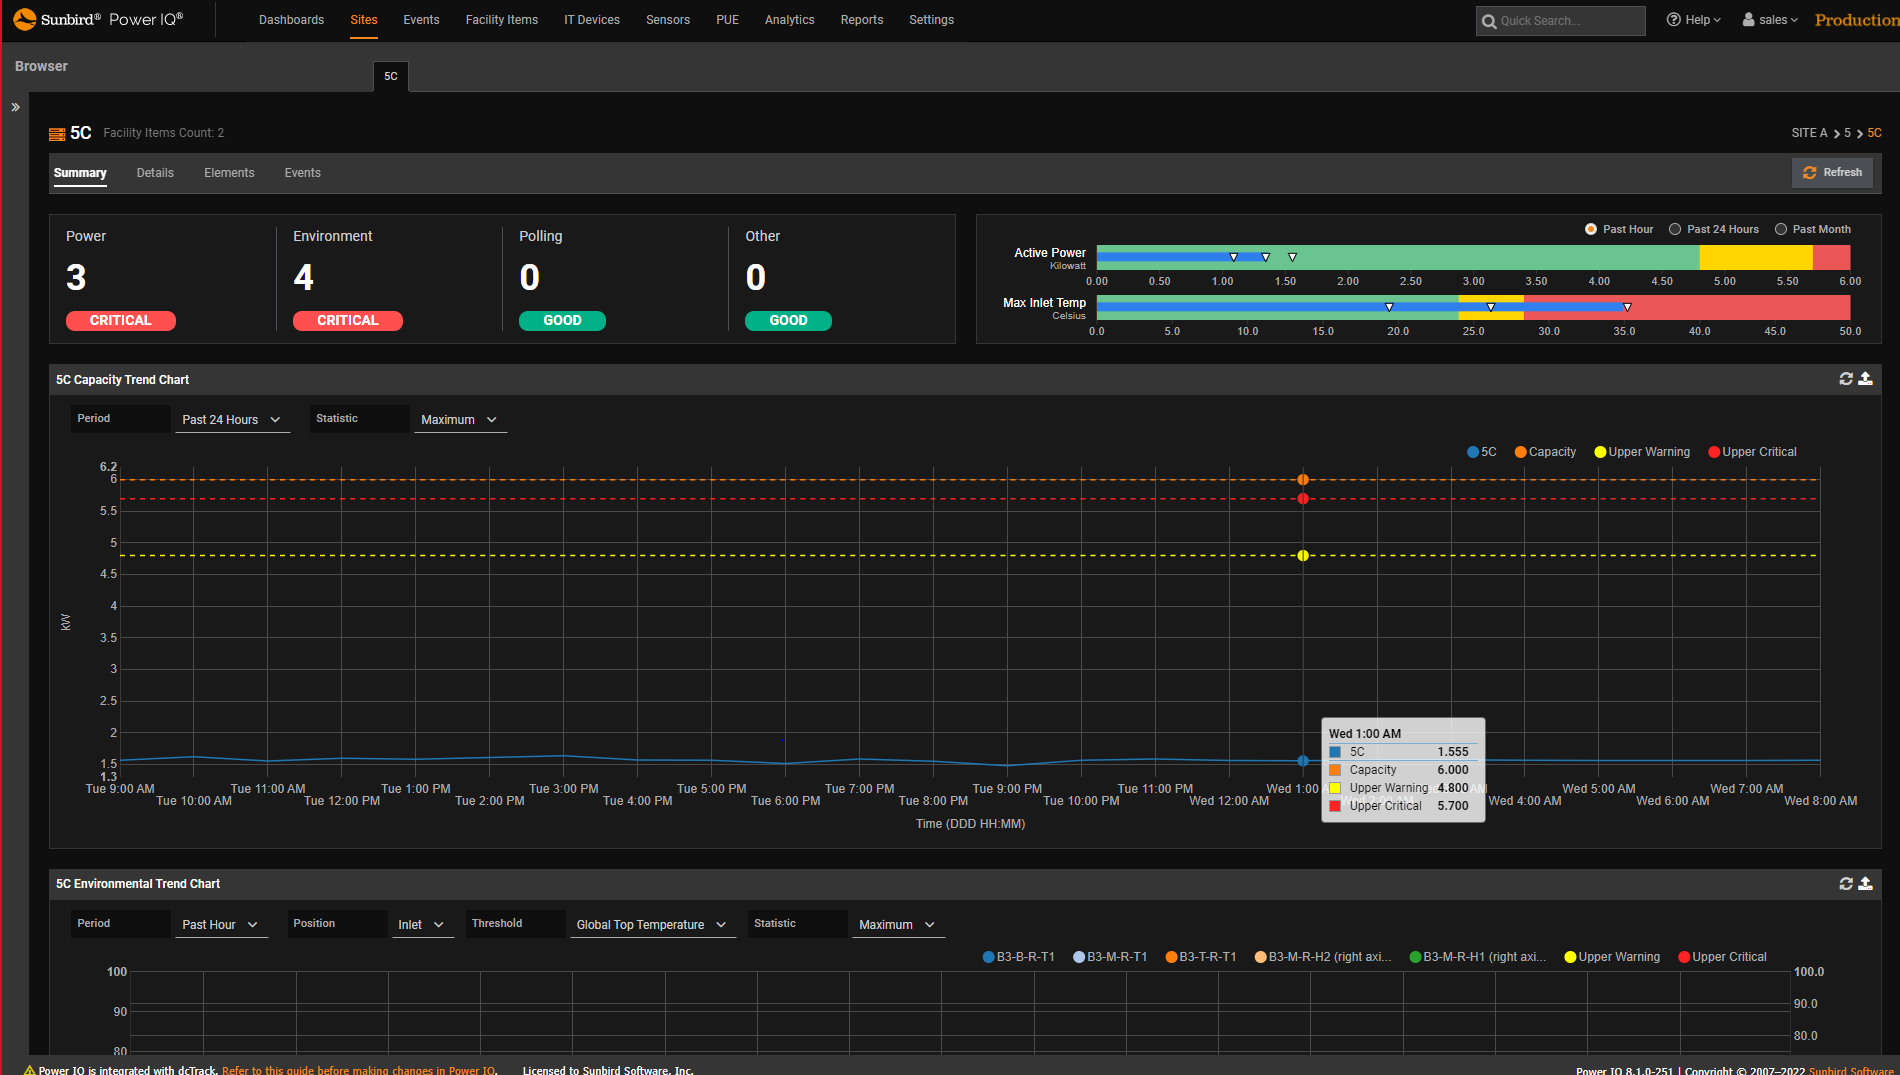Refresh the 5C Environmental Trend Chart
The width and height of the screenshot is (1900, 1075).
click(x=1845, y=884)
